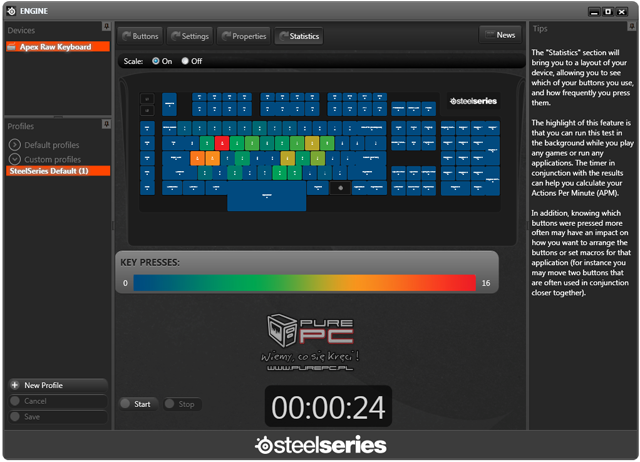Screen dimensions: 640x462
Task: Go to the Properties tab
Action: click(244, 36)
